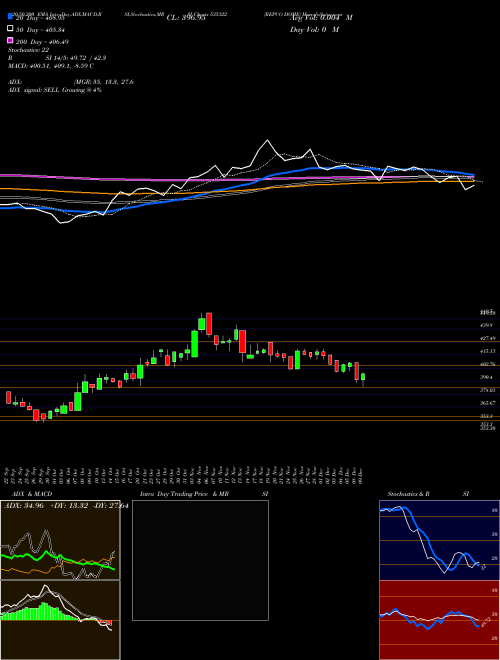Screen dimensions: 500x660
Task: Click the 365.67 price axis label
Action: tap(488, 403)
